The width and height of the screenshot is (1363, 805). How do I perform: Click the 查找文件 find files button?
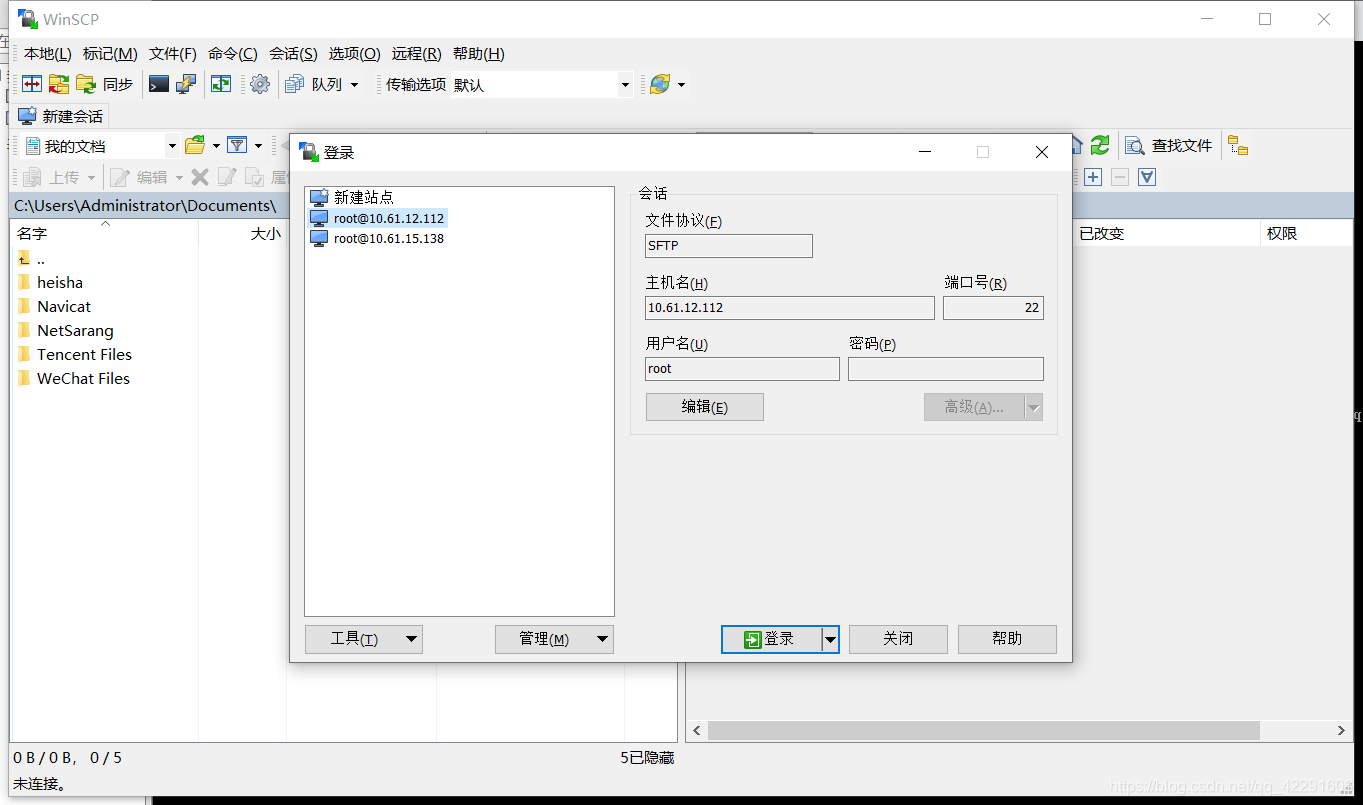coord(1169,146)
